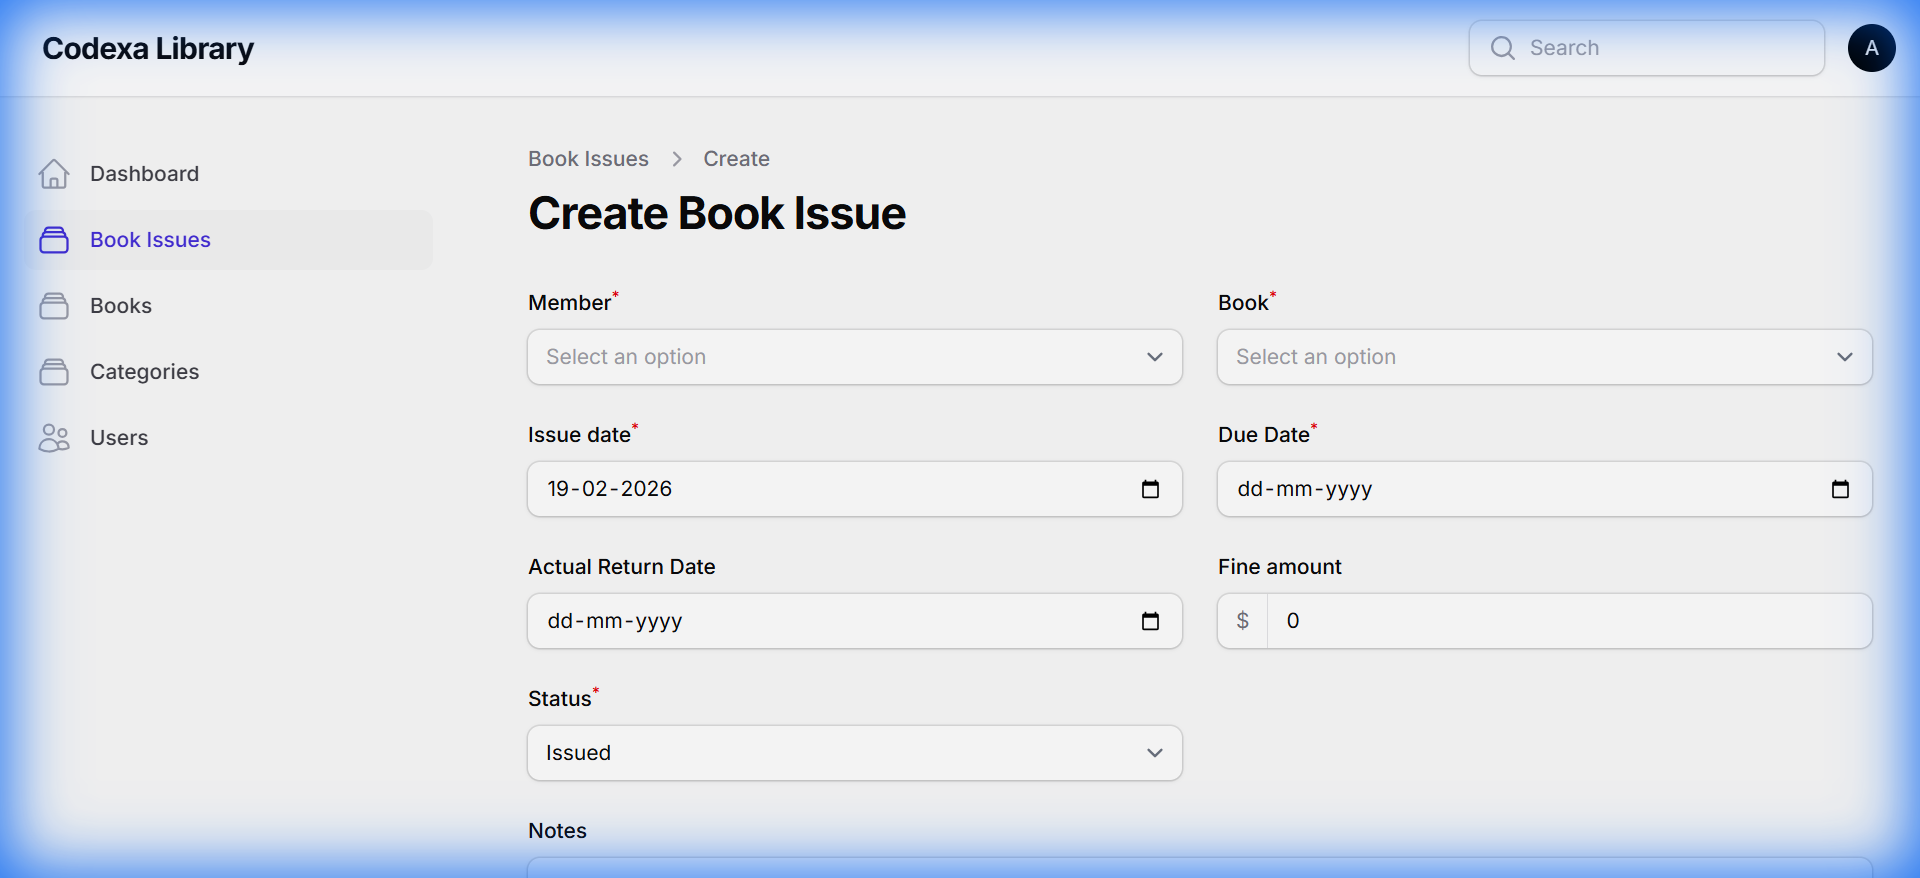Go to Users in the sidebar

(119, 438)
